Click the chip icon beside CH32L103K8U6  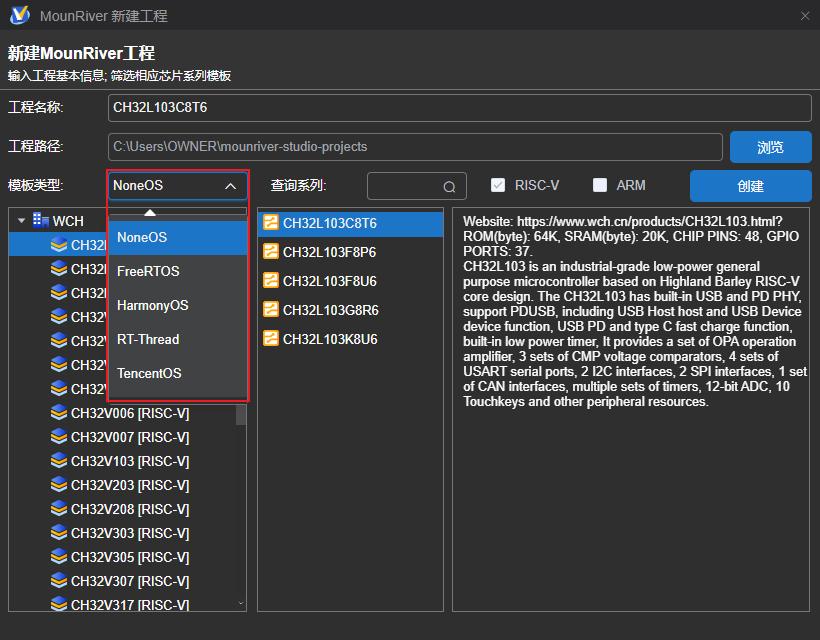(271, 338)
